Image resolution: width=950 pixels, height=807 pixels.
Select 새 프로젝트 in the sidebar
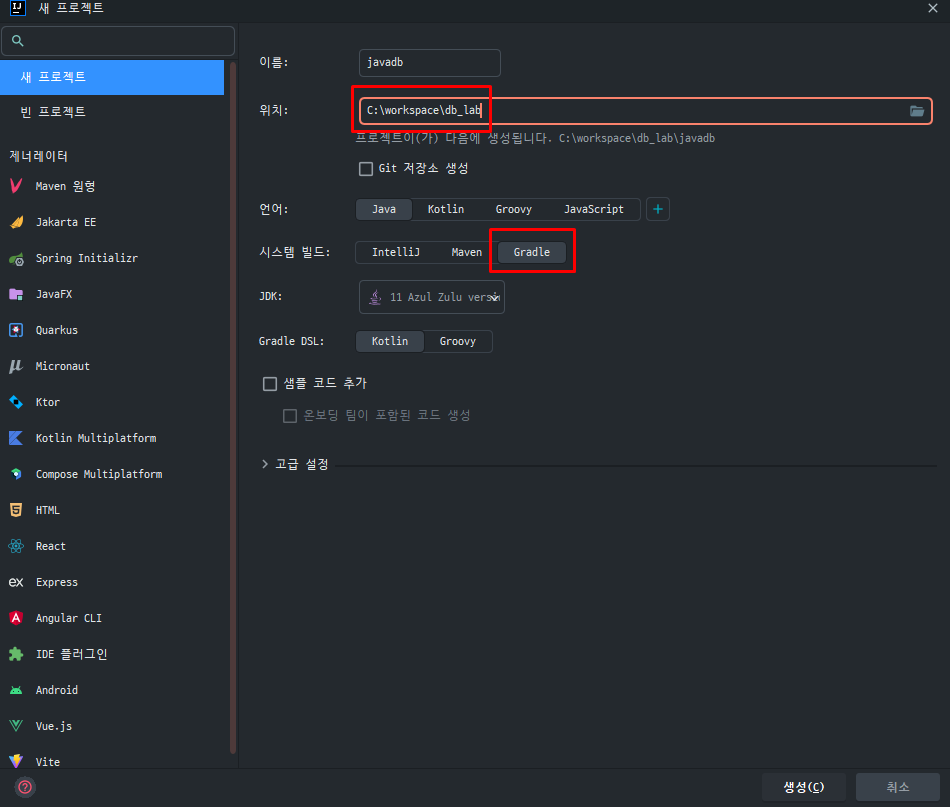[x=112, y=77]
